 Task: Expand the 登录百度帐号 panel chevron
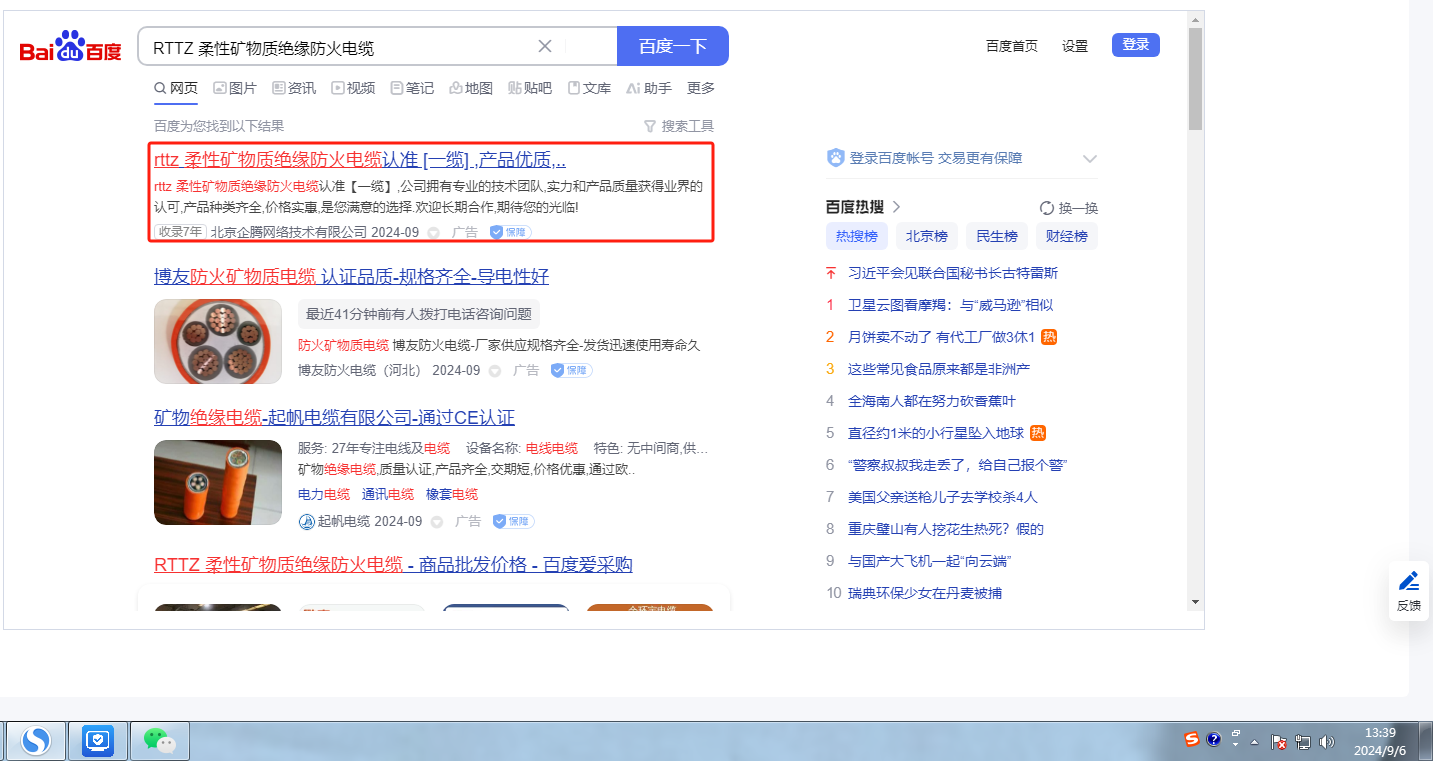click(1090, 159)
